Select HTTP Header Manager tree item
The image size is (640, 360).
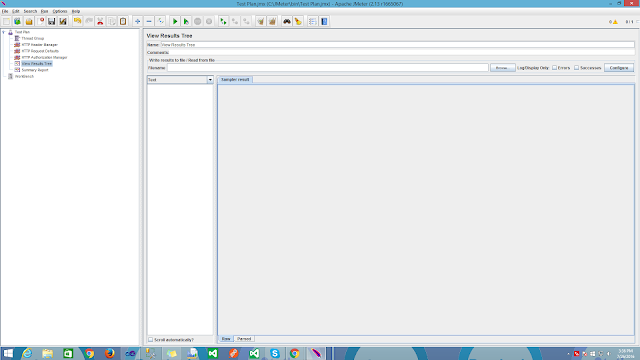pyautogui.click(x=40, y=44)
